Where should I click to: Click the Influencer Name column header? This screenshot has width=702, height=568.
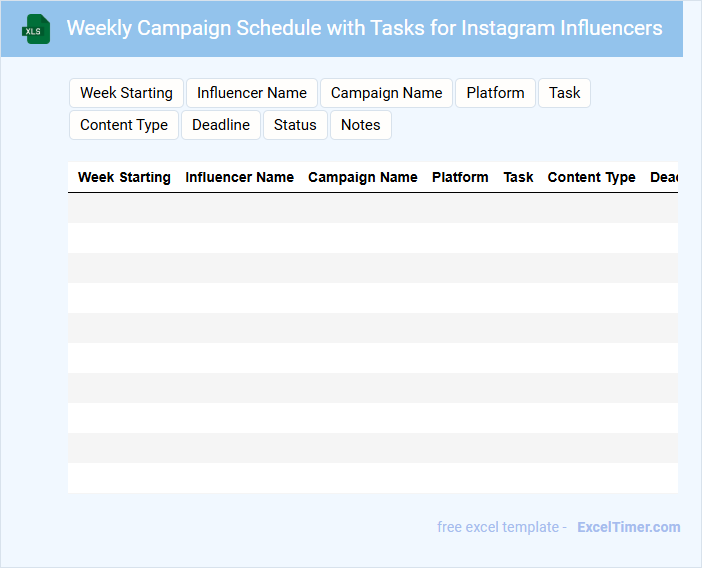click(239, 177)
